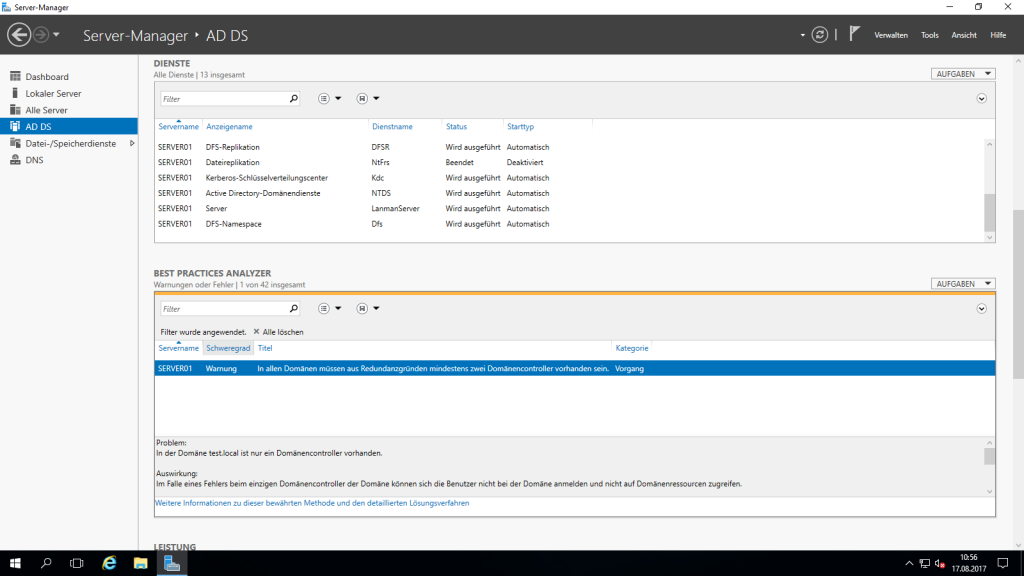The image size is (1024, 576).
Task: Refresh the Server-Manager view
Action: (x=820, y=35)
